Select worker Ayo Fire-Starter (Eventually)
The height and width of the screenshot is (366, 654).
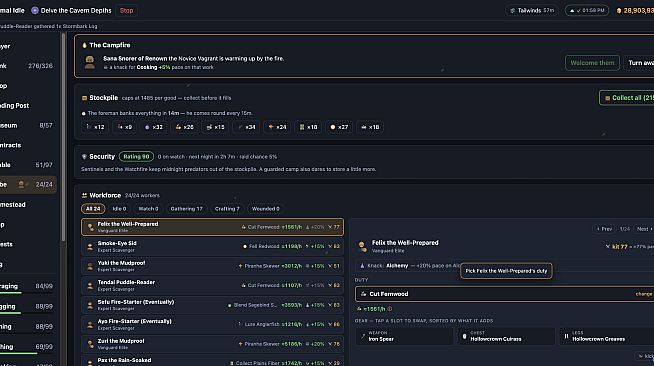(212, 324)
